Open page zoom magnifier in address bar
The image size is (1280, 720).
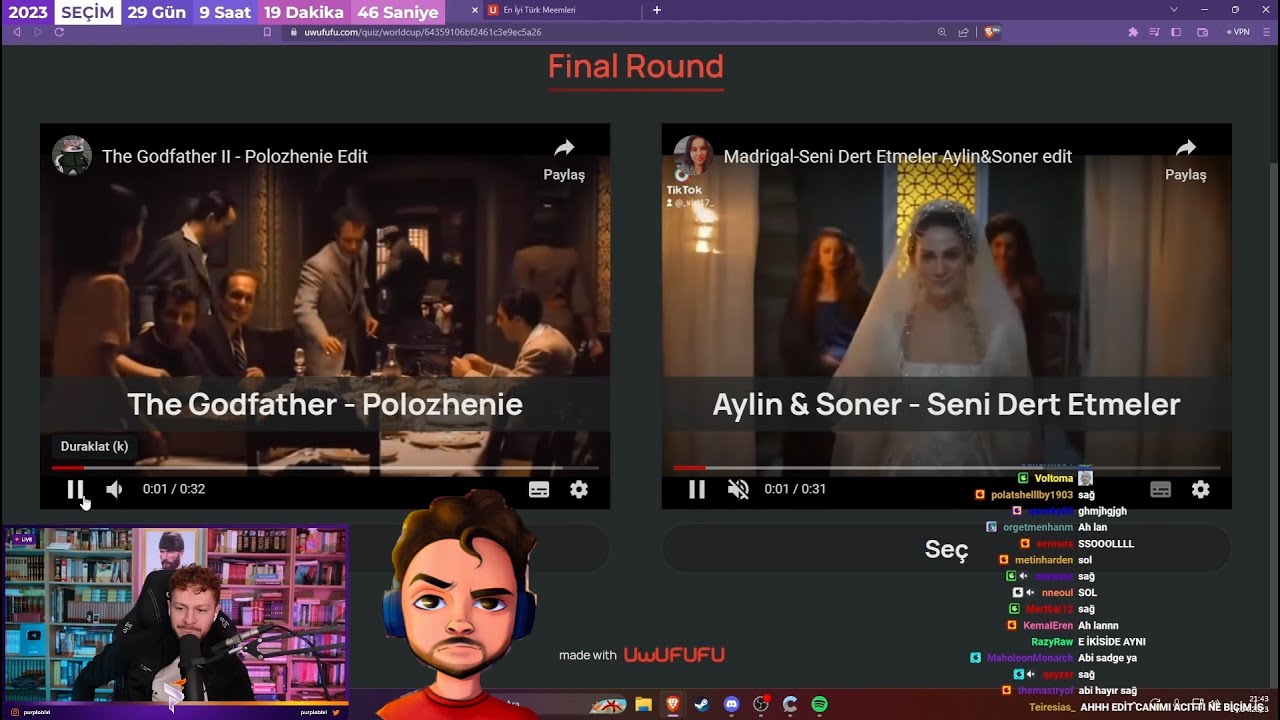coord(942,32)
